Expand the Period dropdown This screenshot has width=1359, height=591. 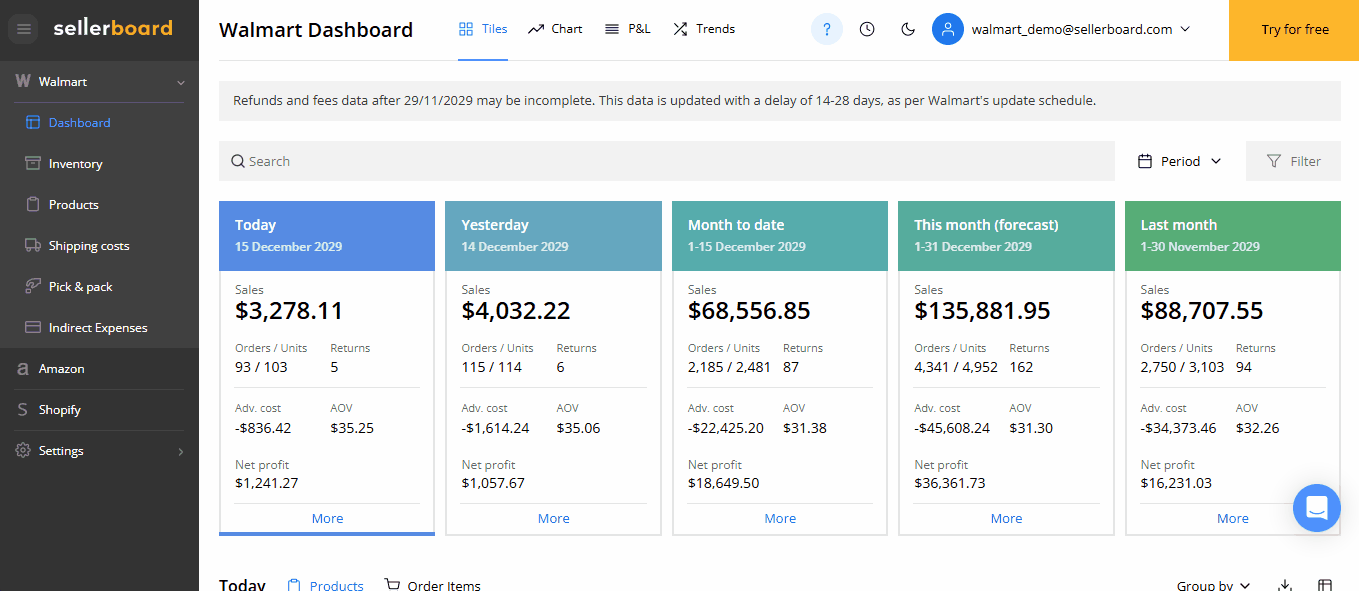pos(1180,161)
